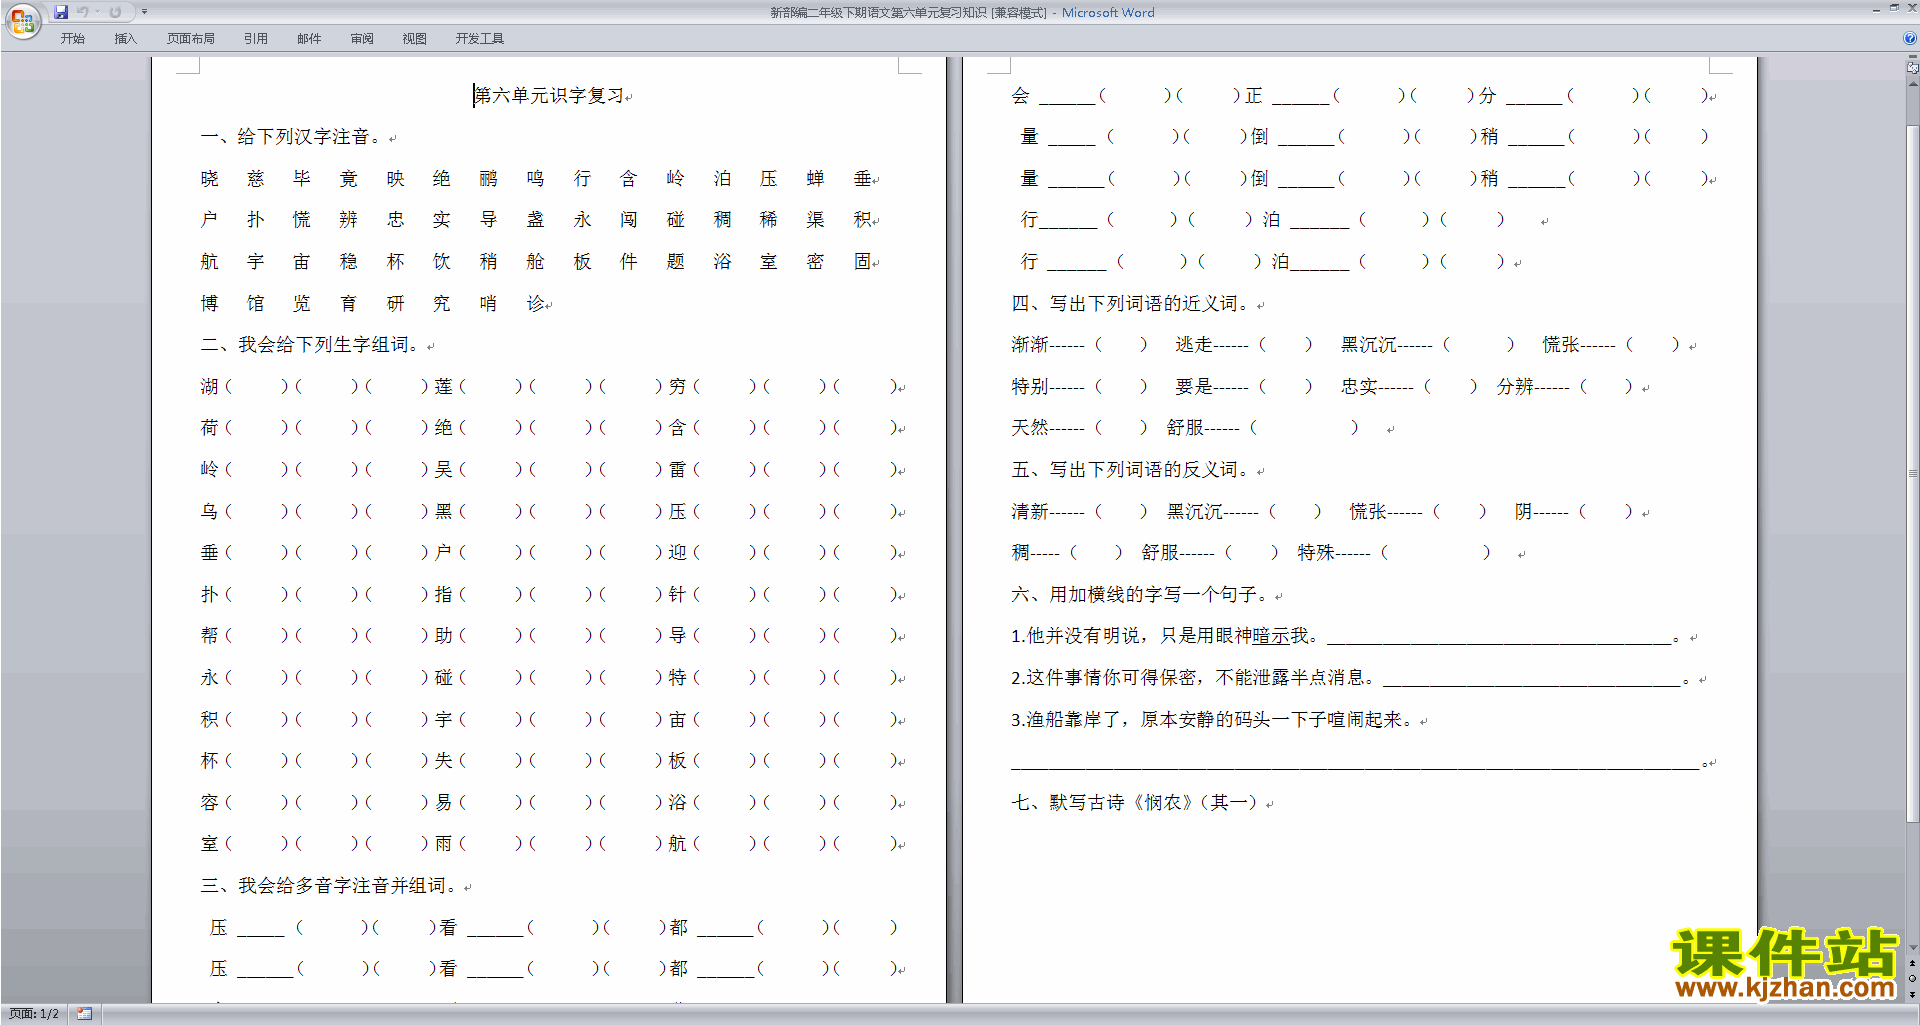Switch to the 插入 ribbon tab

(x=125, y=38)
